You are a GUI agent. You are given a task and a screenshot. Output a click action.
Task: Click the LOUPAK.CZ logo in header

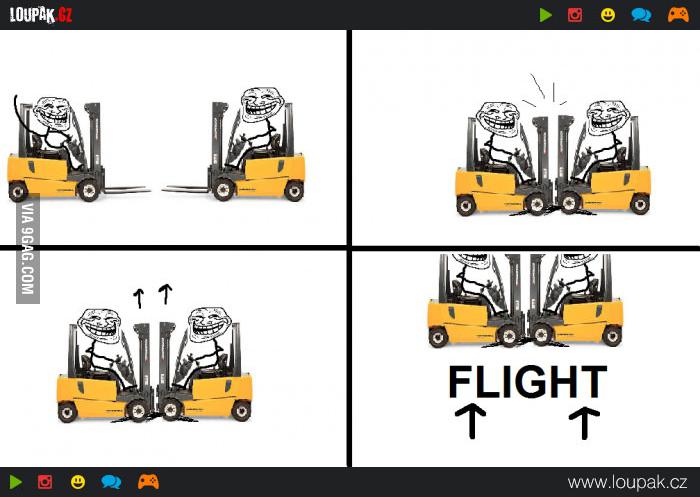click(41, 15)
